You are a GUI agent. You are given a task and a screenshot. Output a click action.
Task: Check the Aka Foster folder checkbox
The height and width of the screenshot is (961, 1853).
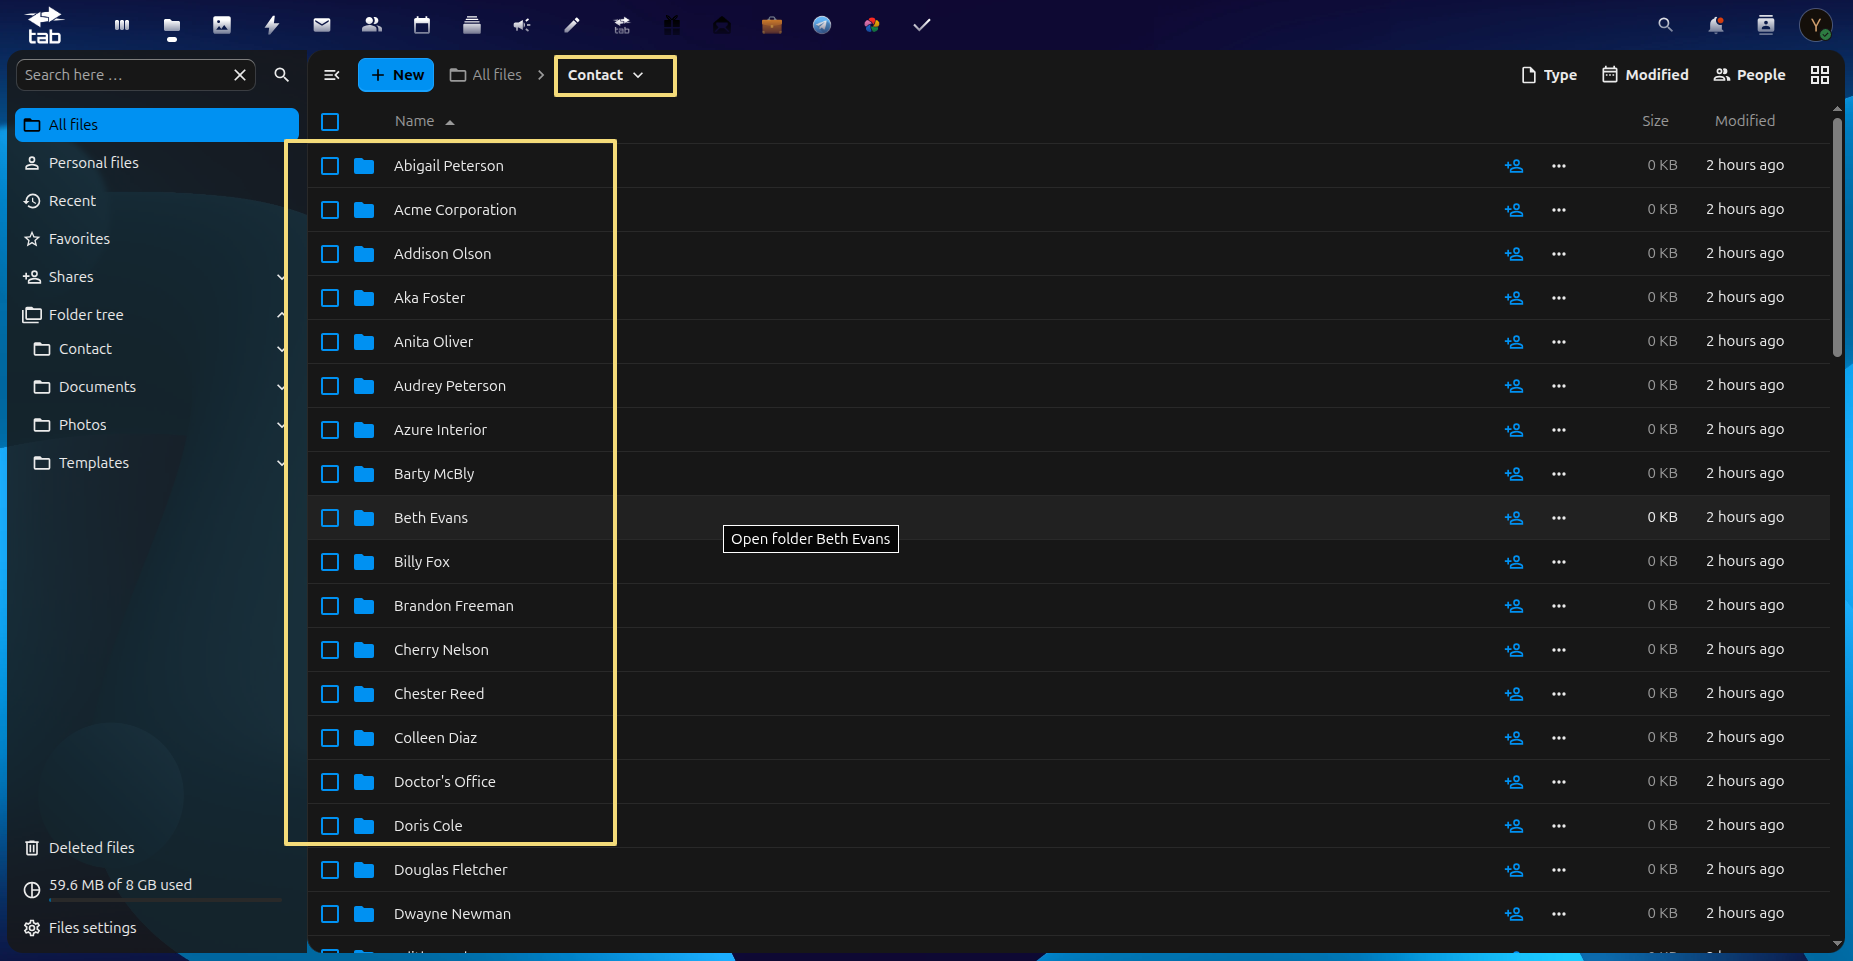click(330, 298)
